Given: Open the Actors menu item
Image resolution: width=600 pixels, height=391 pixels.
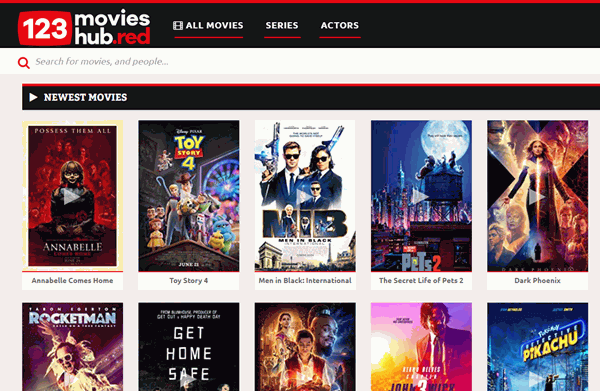Looking at the screenshot, I should (x=340, y=26).
